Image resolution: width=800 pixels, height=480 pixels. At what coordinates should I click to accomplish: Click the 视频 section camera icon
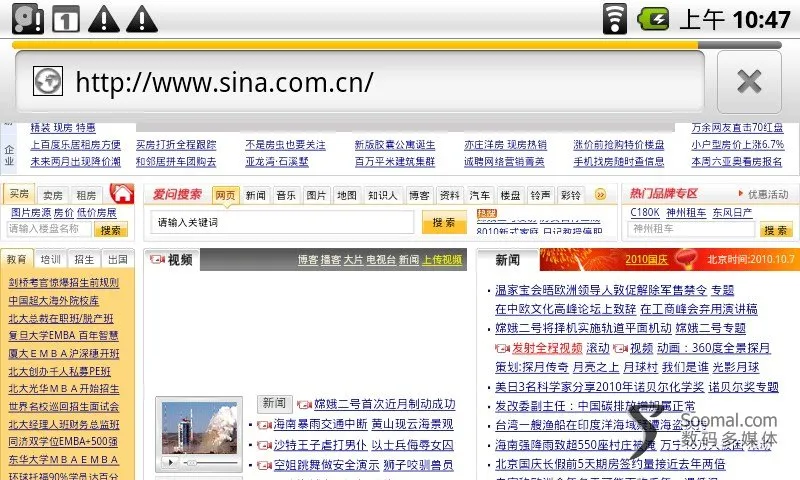(x=157, y=259)
